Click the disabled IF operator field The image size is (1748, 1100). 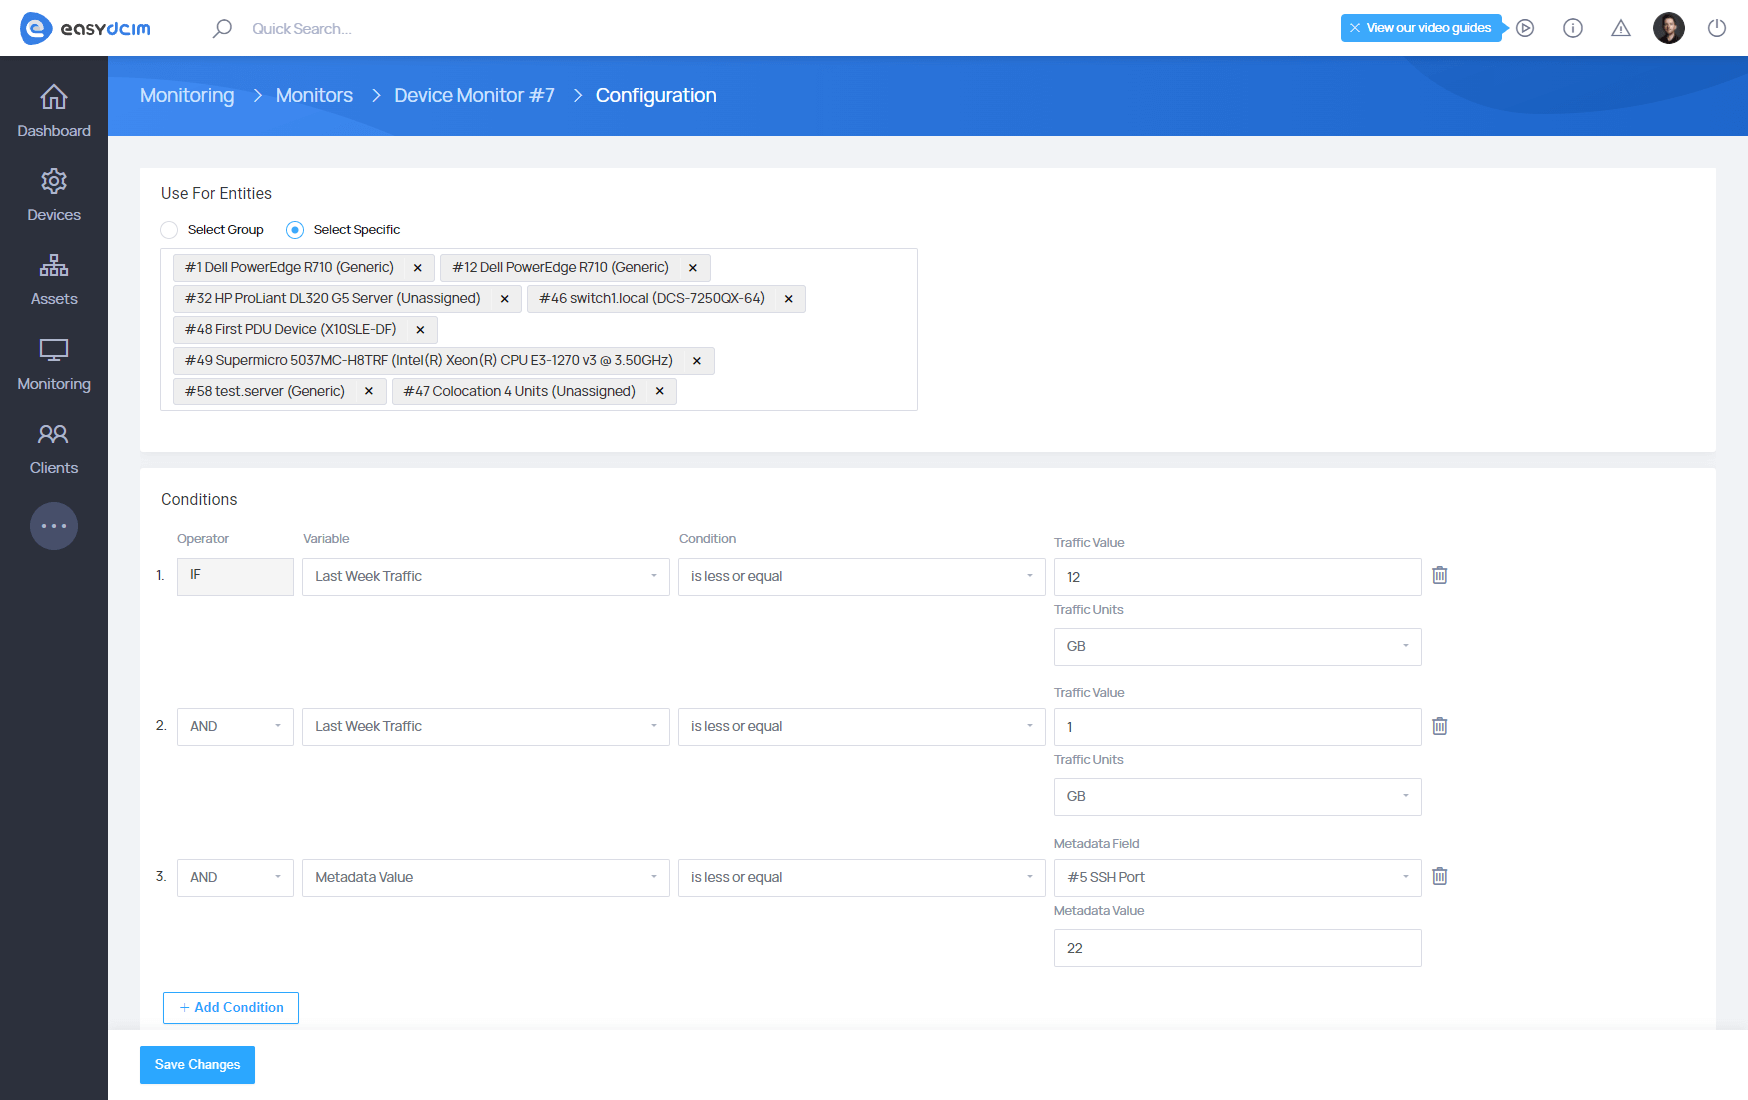(x=235, y=577)
